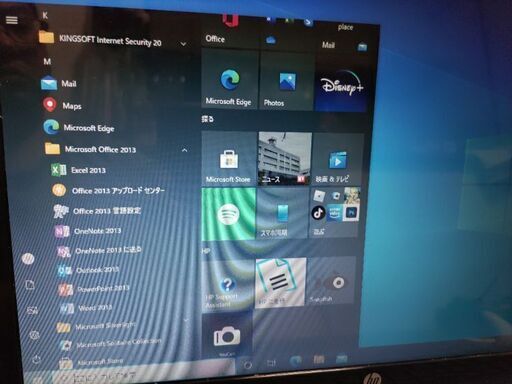Image resolution: width=512 pixels, height=384 pixels.
Task: Open Edge from the taskbar
Action: coord(295,361)
